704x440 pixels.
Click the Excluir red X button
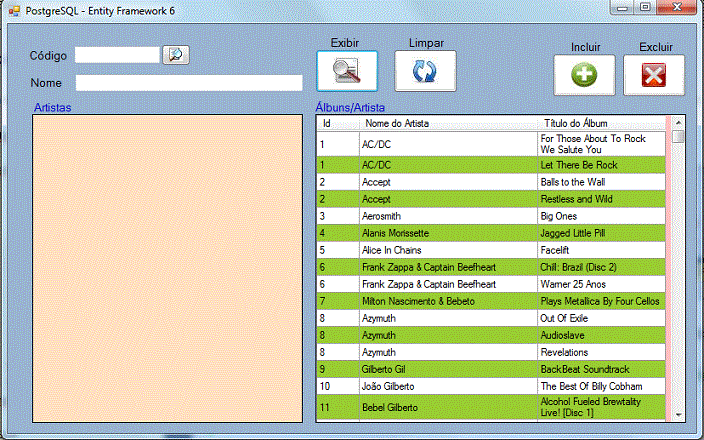(654, 75)
